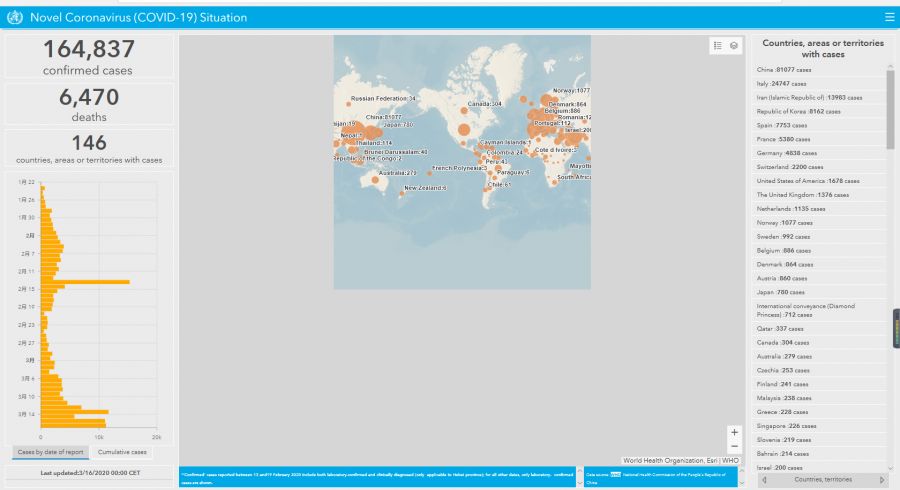
Task: Open the map layers panel
Action: 734,46
